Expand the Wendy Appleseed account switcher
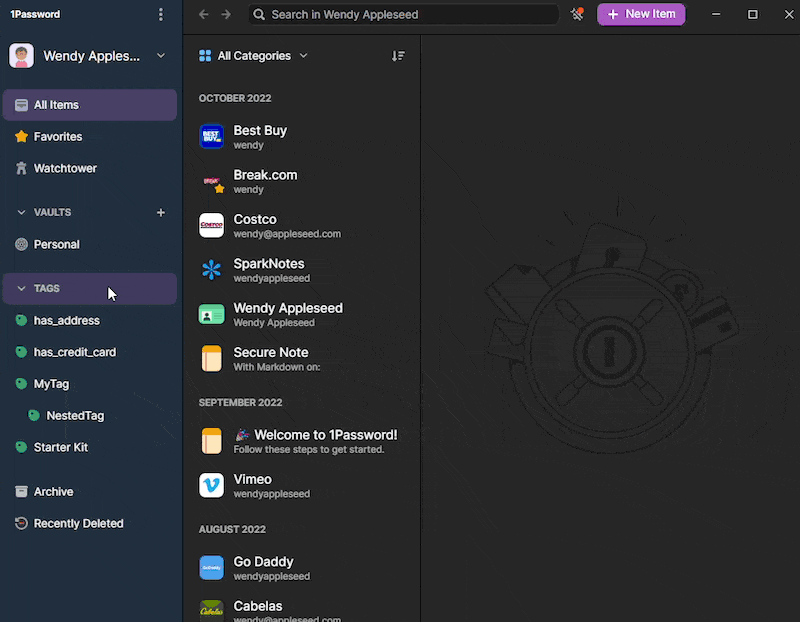 point(161,56)
